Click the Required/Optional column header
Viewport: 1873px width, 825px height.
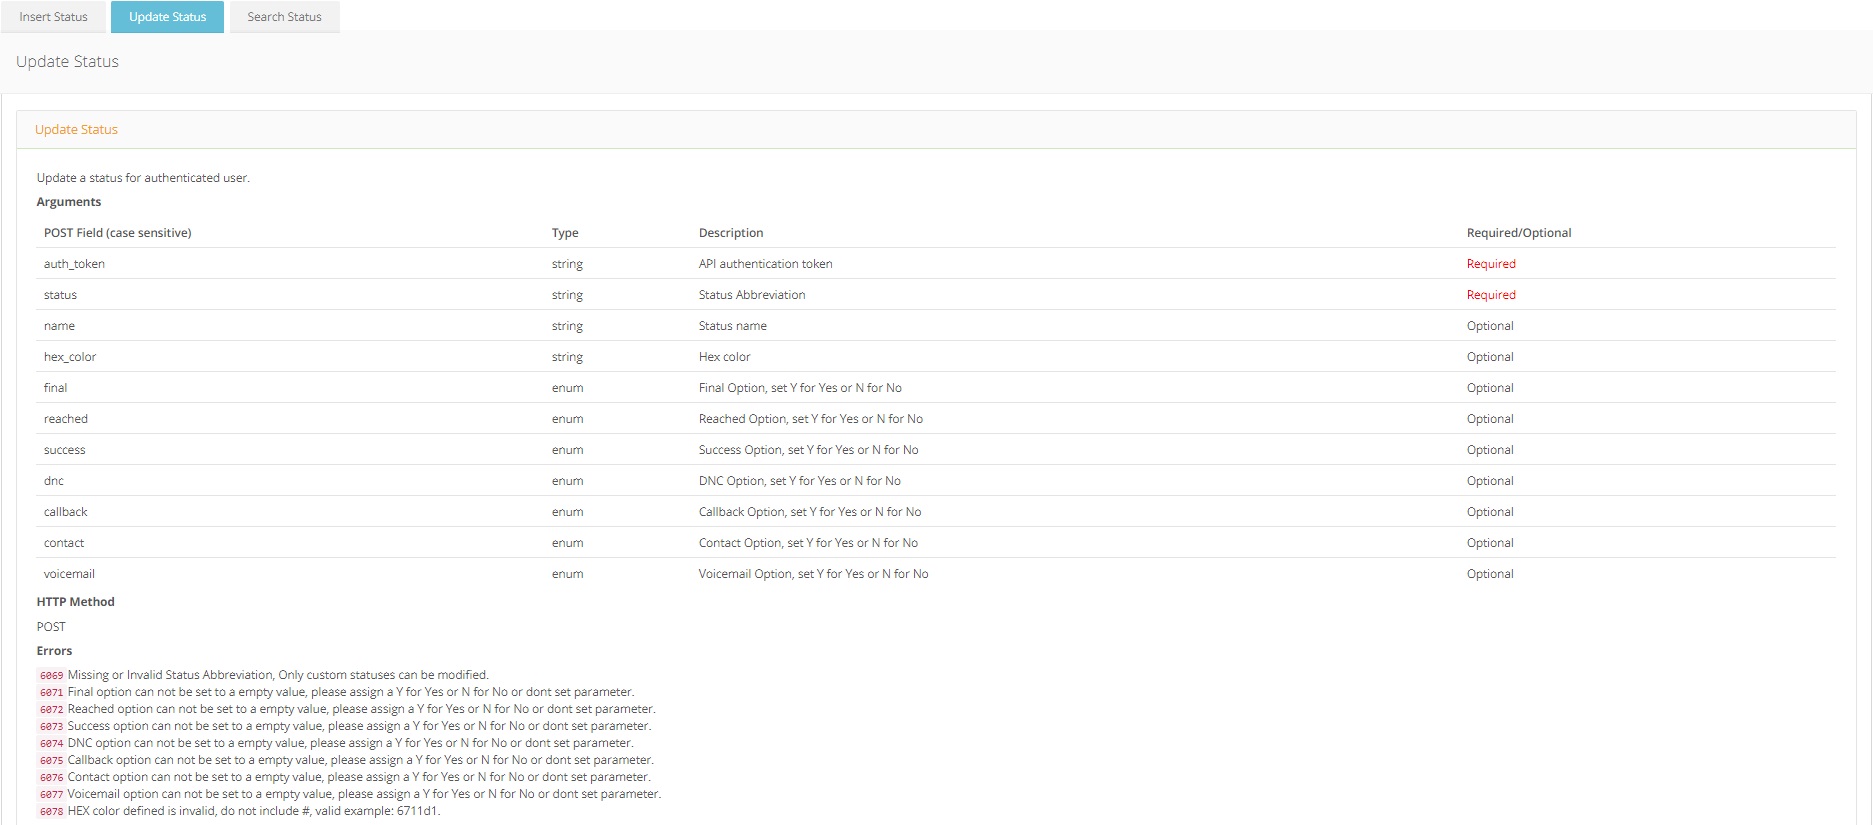coord(1518,233)
